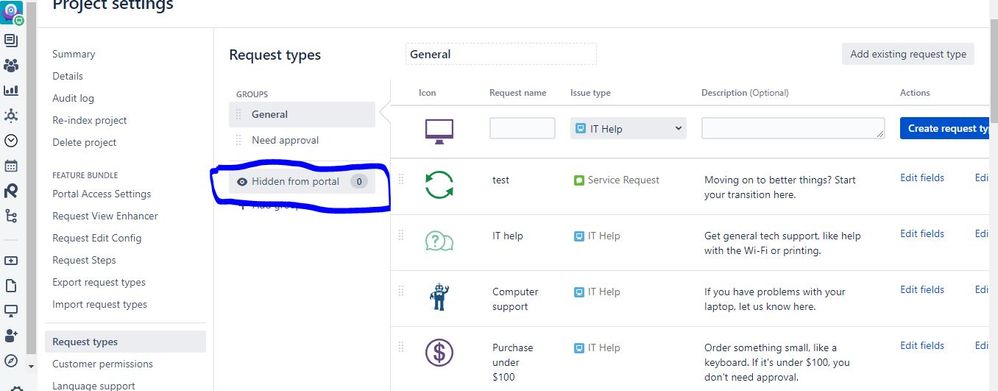Image resolution: width=998 pixels, height=391 pixels.
Task: Open the customers people icon
Action: [x=11, y=66]
